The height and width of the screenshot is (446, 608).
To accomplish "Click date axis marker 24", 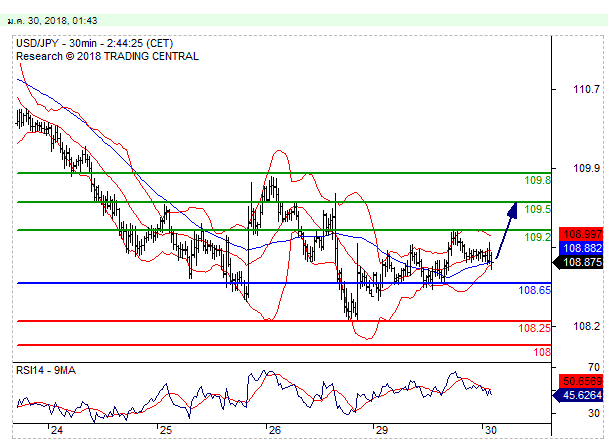I will [x=57, y=430].
